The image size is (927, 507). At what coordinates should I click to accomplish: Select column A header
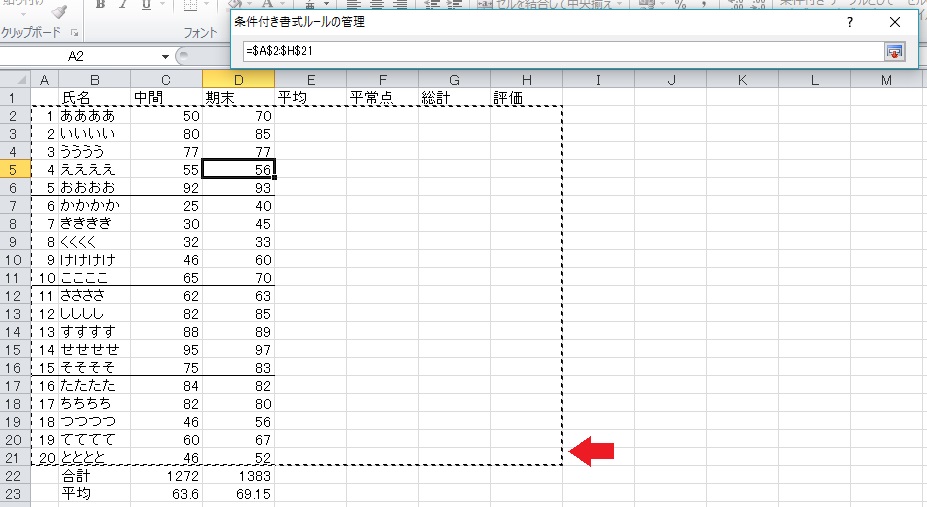44,80
